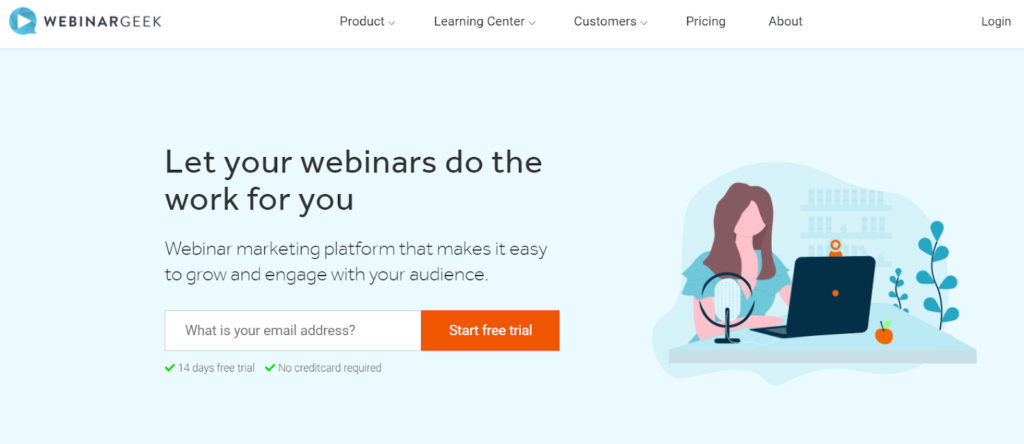Click the 14 days free trial text

click(216, 368)
